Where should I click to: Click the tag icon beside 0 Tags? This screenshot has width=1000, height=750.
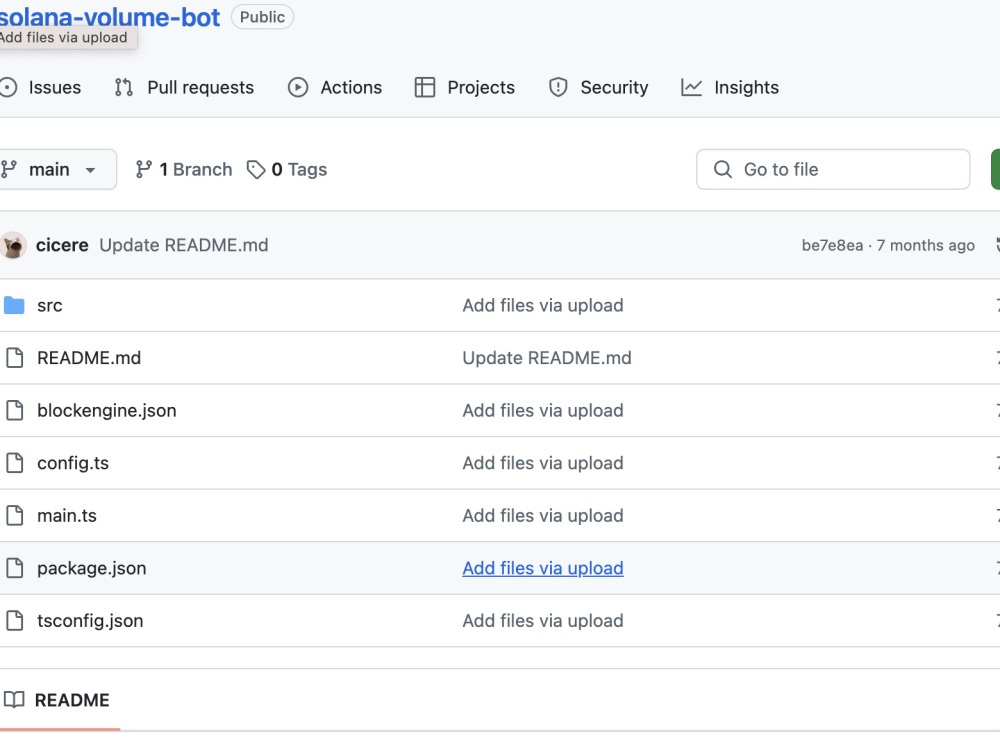(256, 170)
